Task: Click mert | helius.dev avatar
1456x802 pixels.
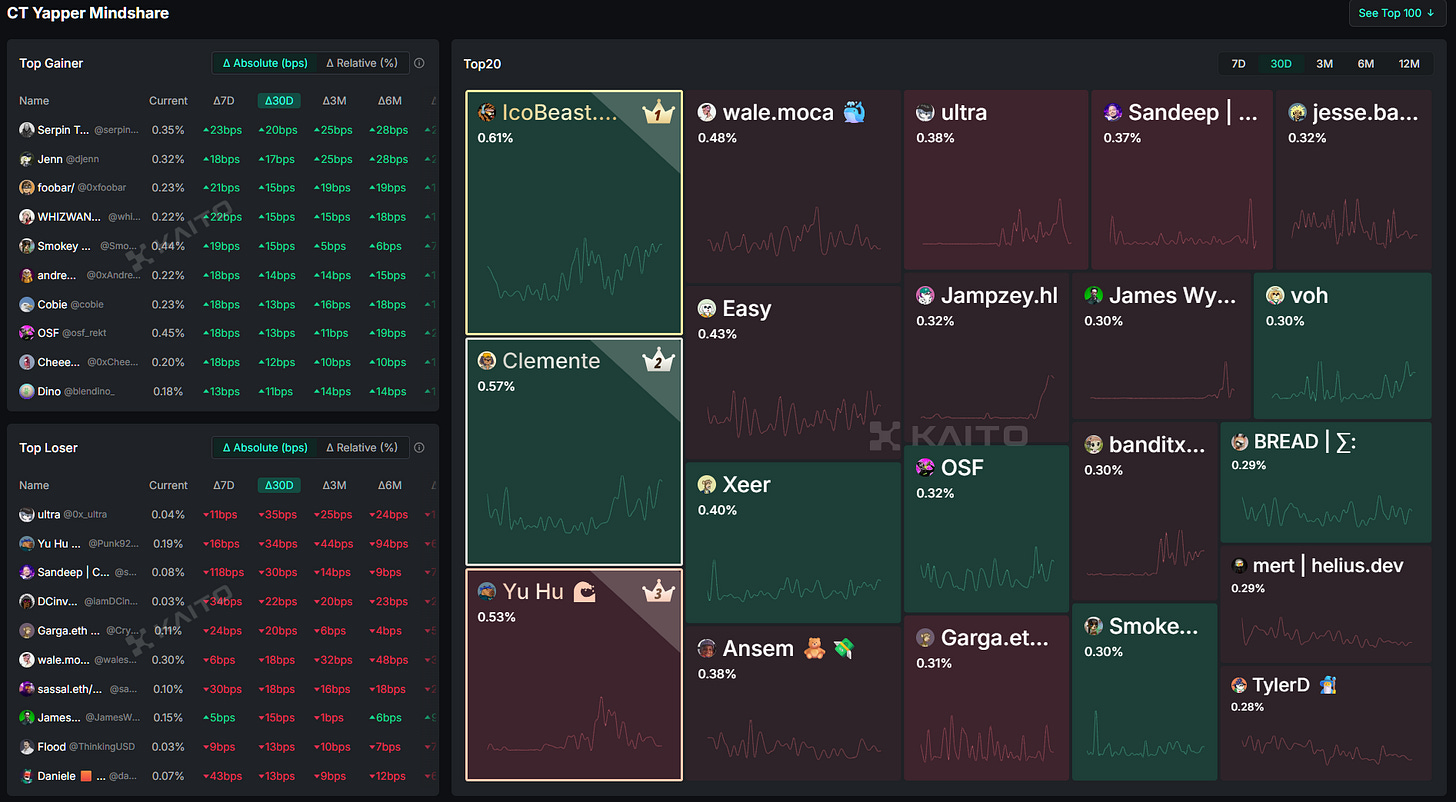Action: point(1240,566)
